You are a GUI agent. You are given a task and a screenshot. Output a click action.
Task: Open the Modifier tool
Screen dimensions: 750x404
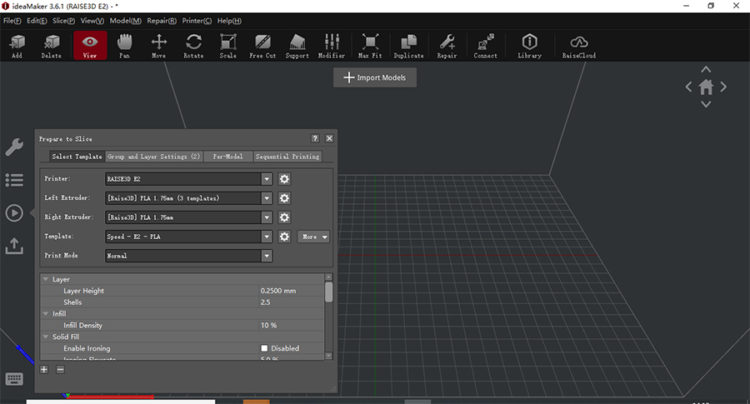(x=331, y=46)
